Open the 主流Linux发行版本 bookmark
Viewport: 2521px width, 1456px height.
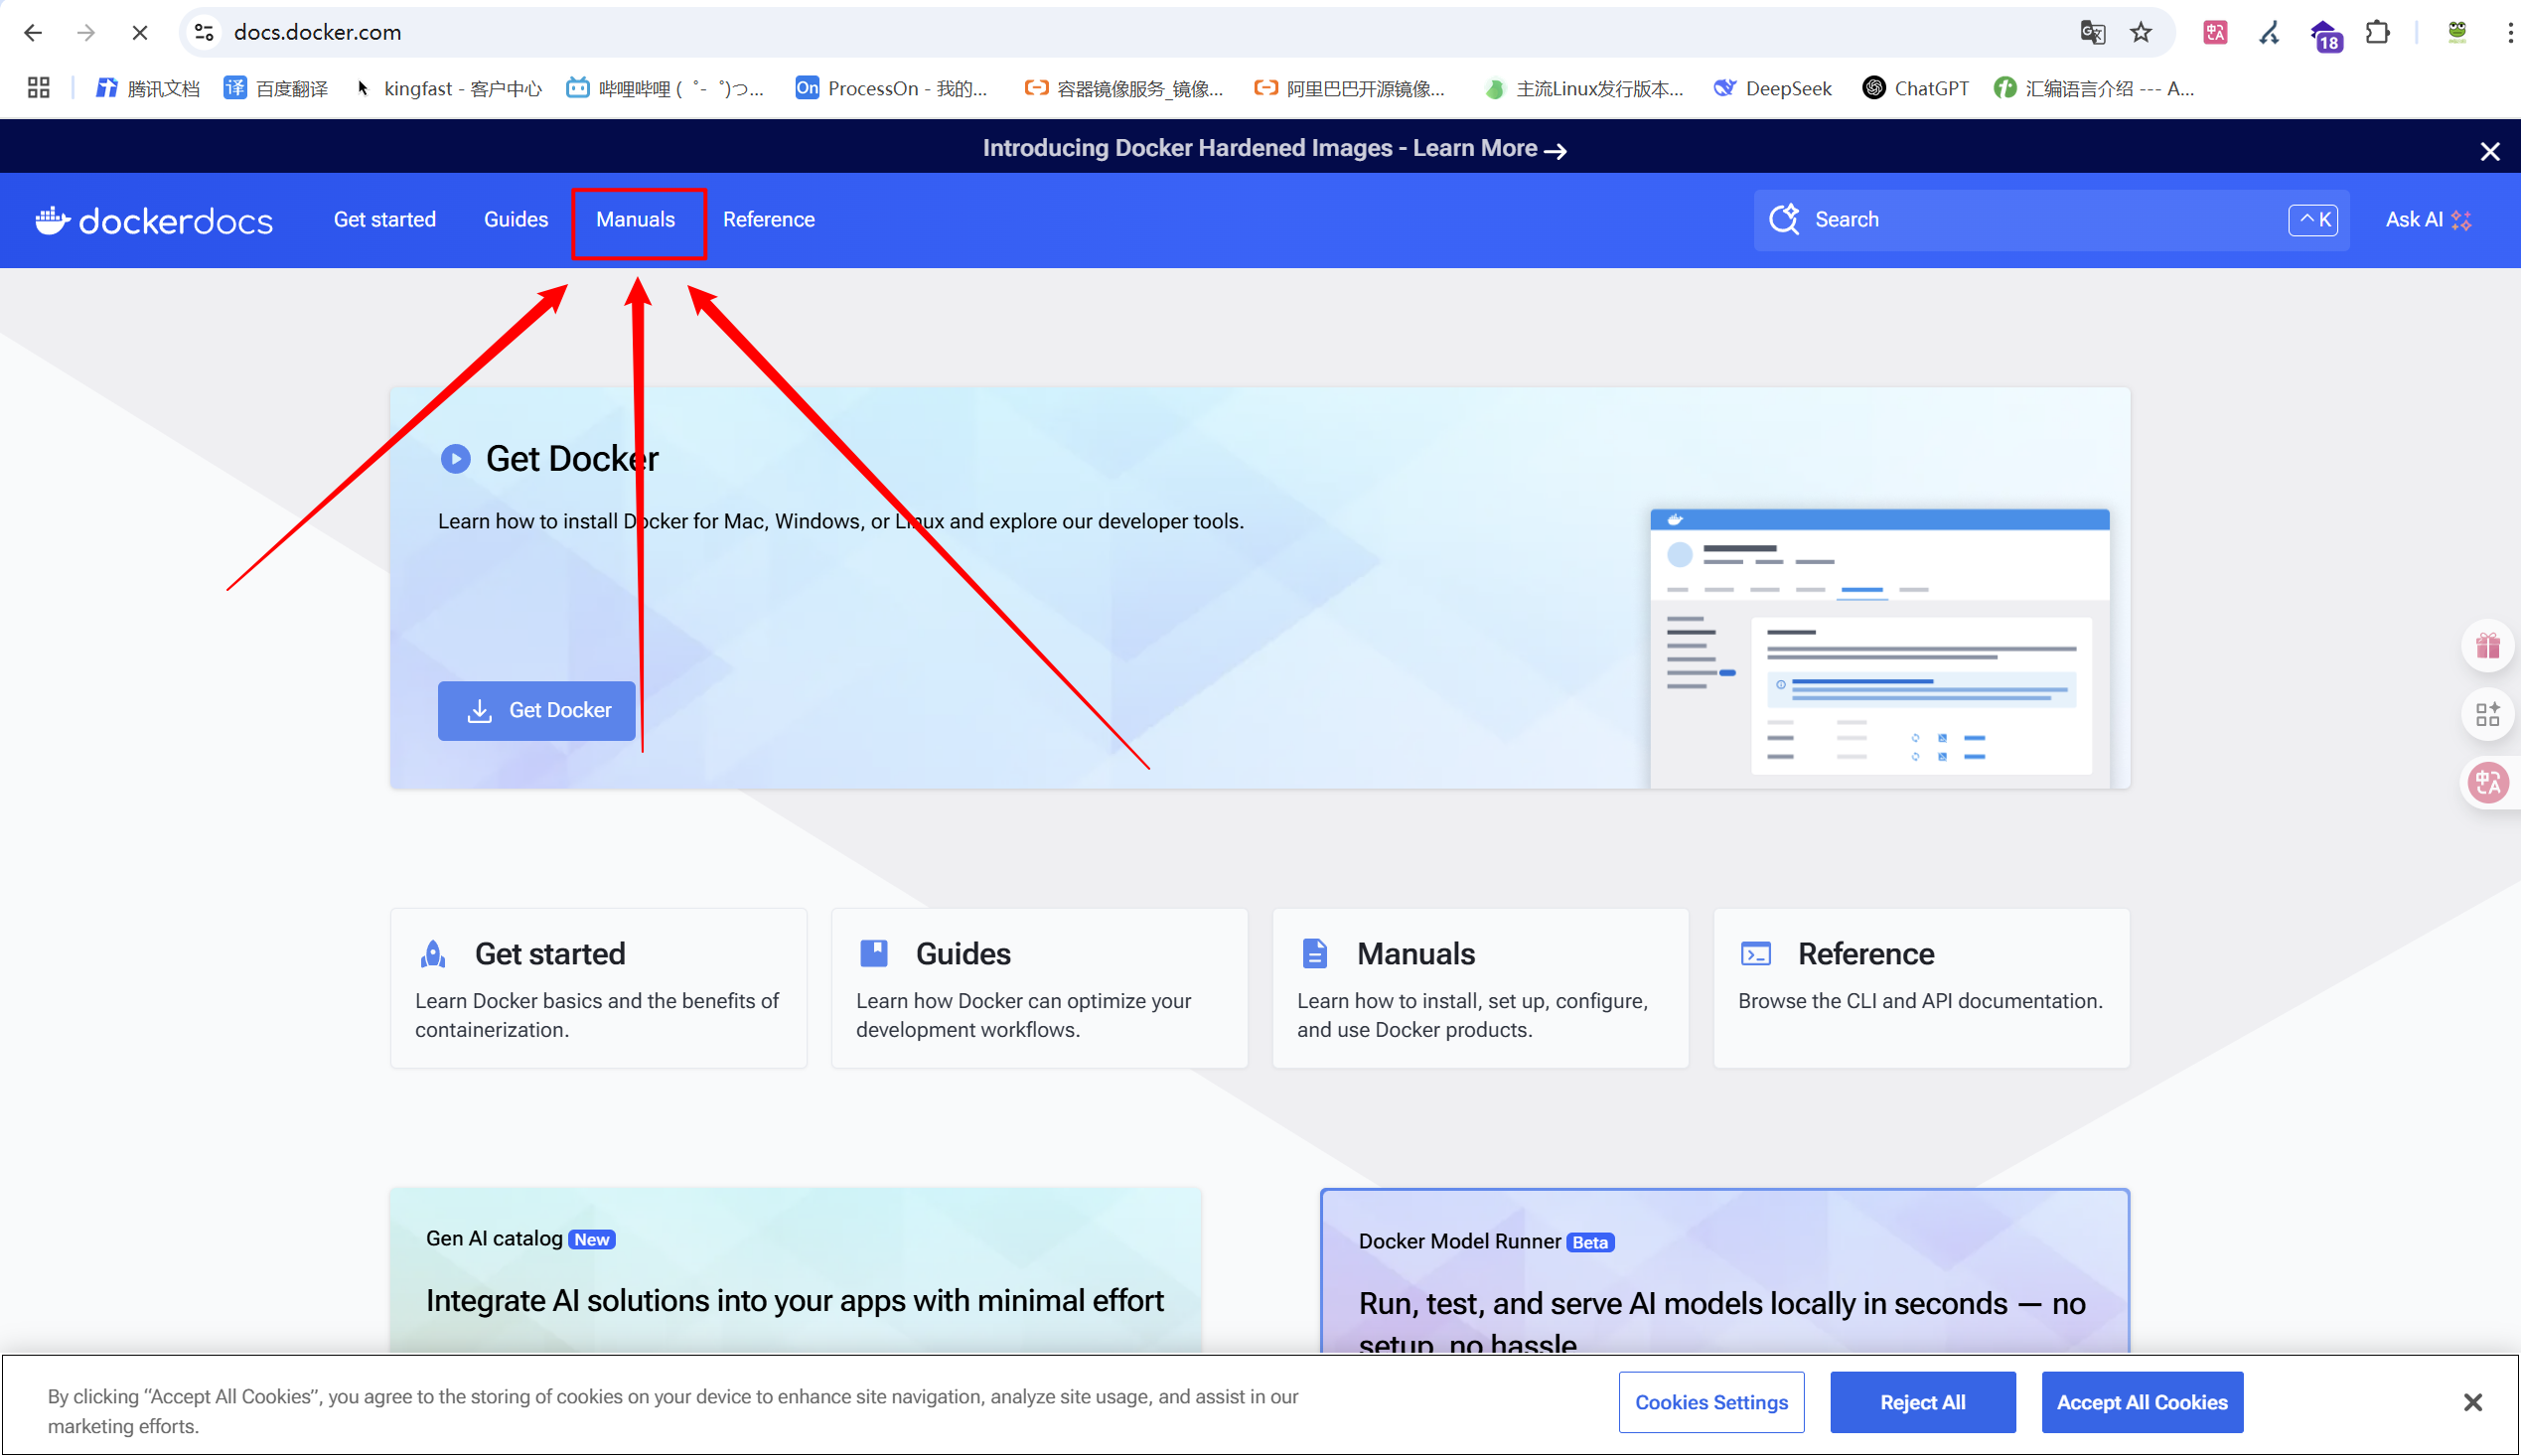[1584, 88]
